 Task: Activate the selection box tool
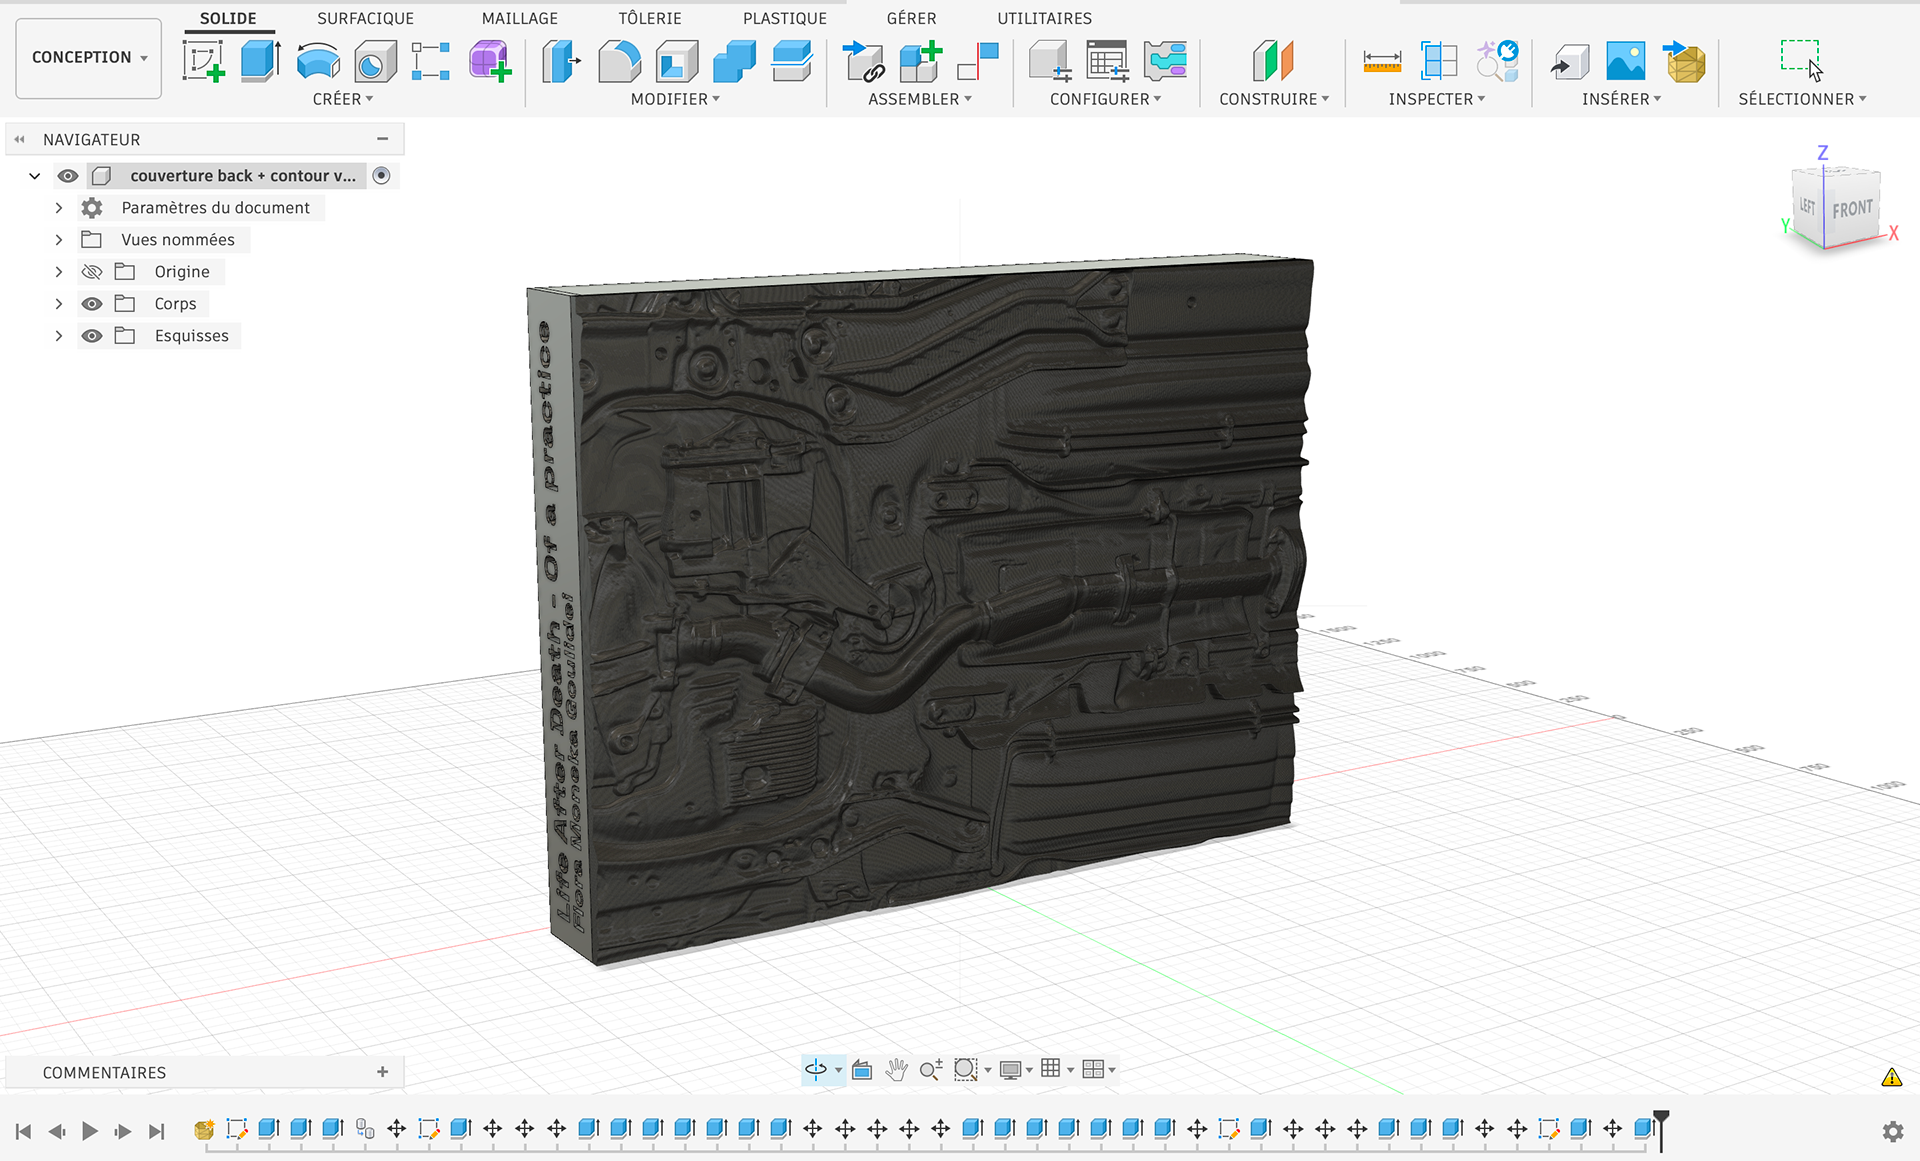(x=1801, y=60)
